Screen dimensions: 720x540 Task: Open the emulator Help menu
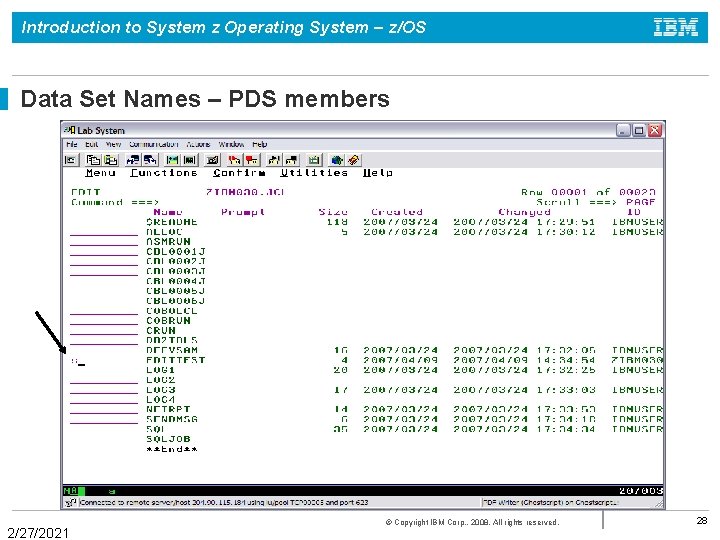coord(259,144)
